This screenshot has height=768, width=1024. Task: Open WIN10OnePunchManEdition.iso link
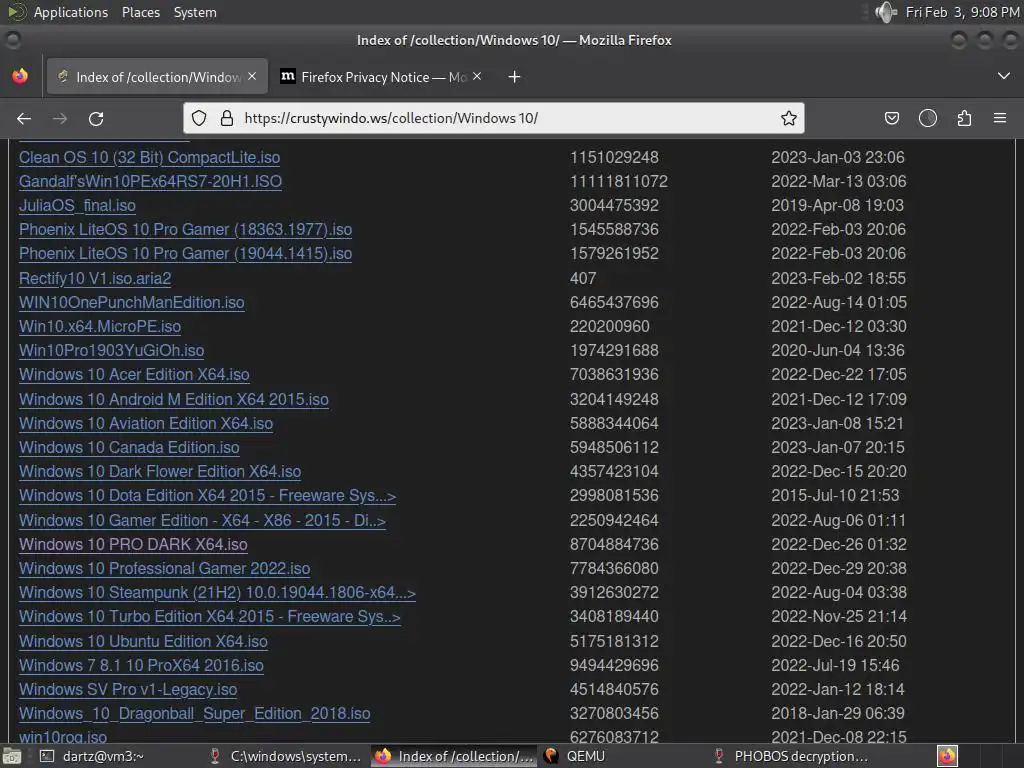[x=131, y=302]
